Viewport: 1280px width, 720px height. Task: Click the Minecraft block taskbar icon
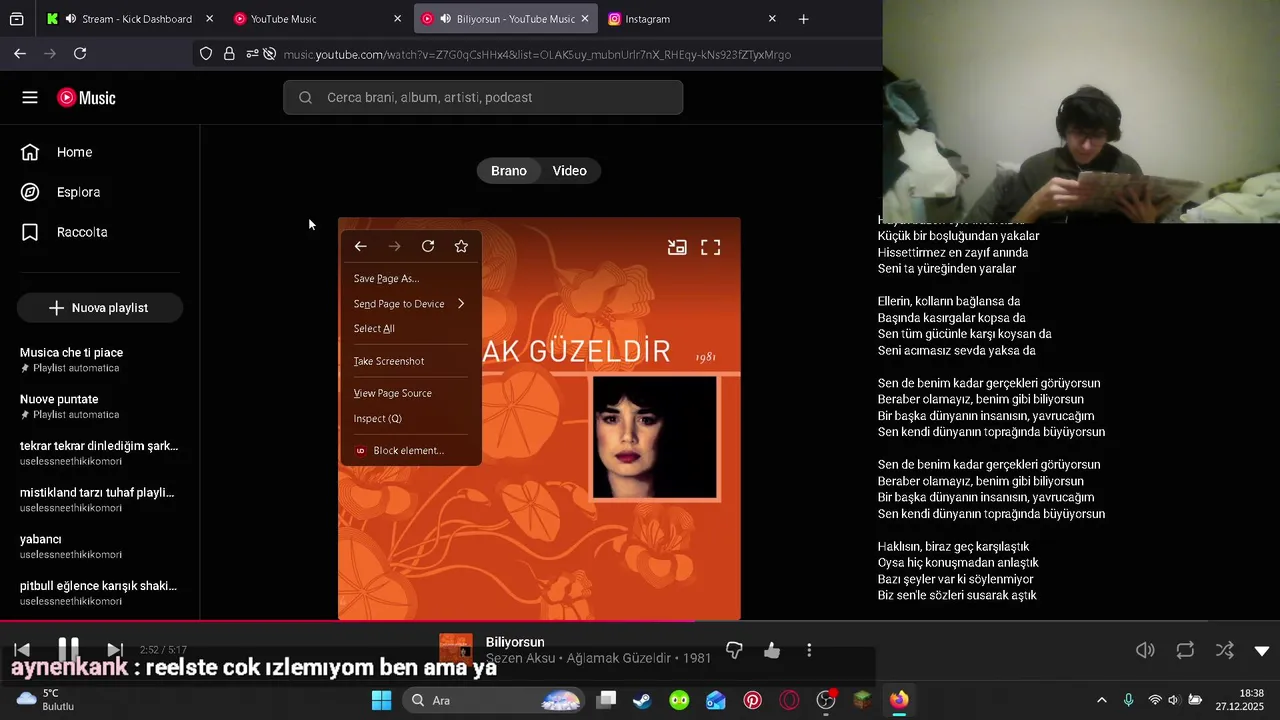pyautogui.click(x=862, y=700)
